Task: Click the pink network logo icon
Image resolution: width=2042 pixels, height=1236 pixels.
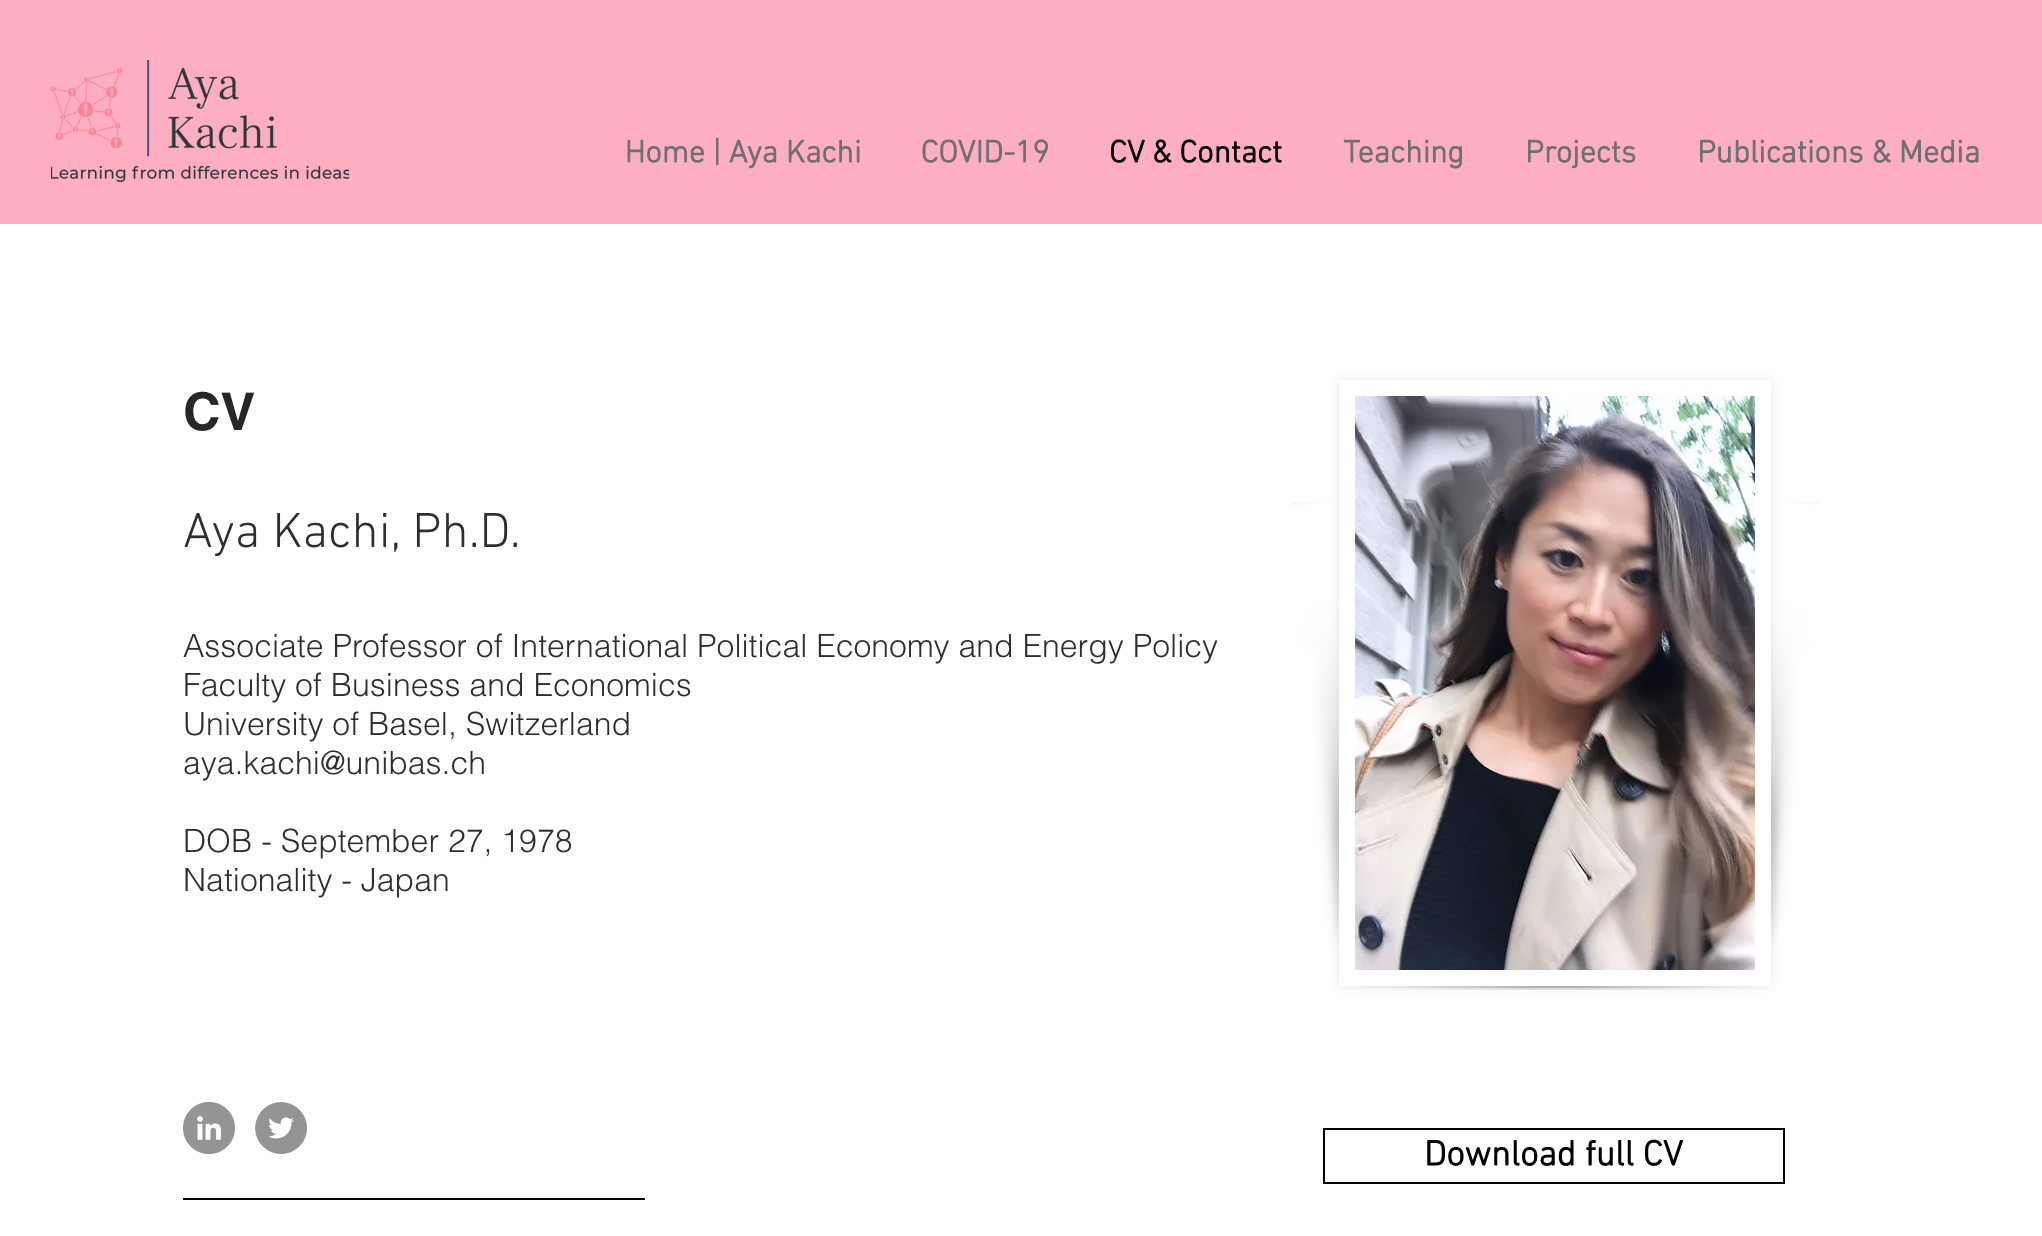Action: coord(87,108)
